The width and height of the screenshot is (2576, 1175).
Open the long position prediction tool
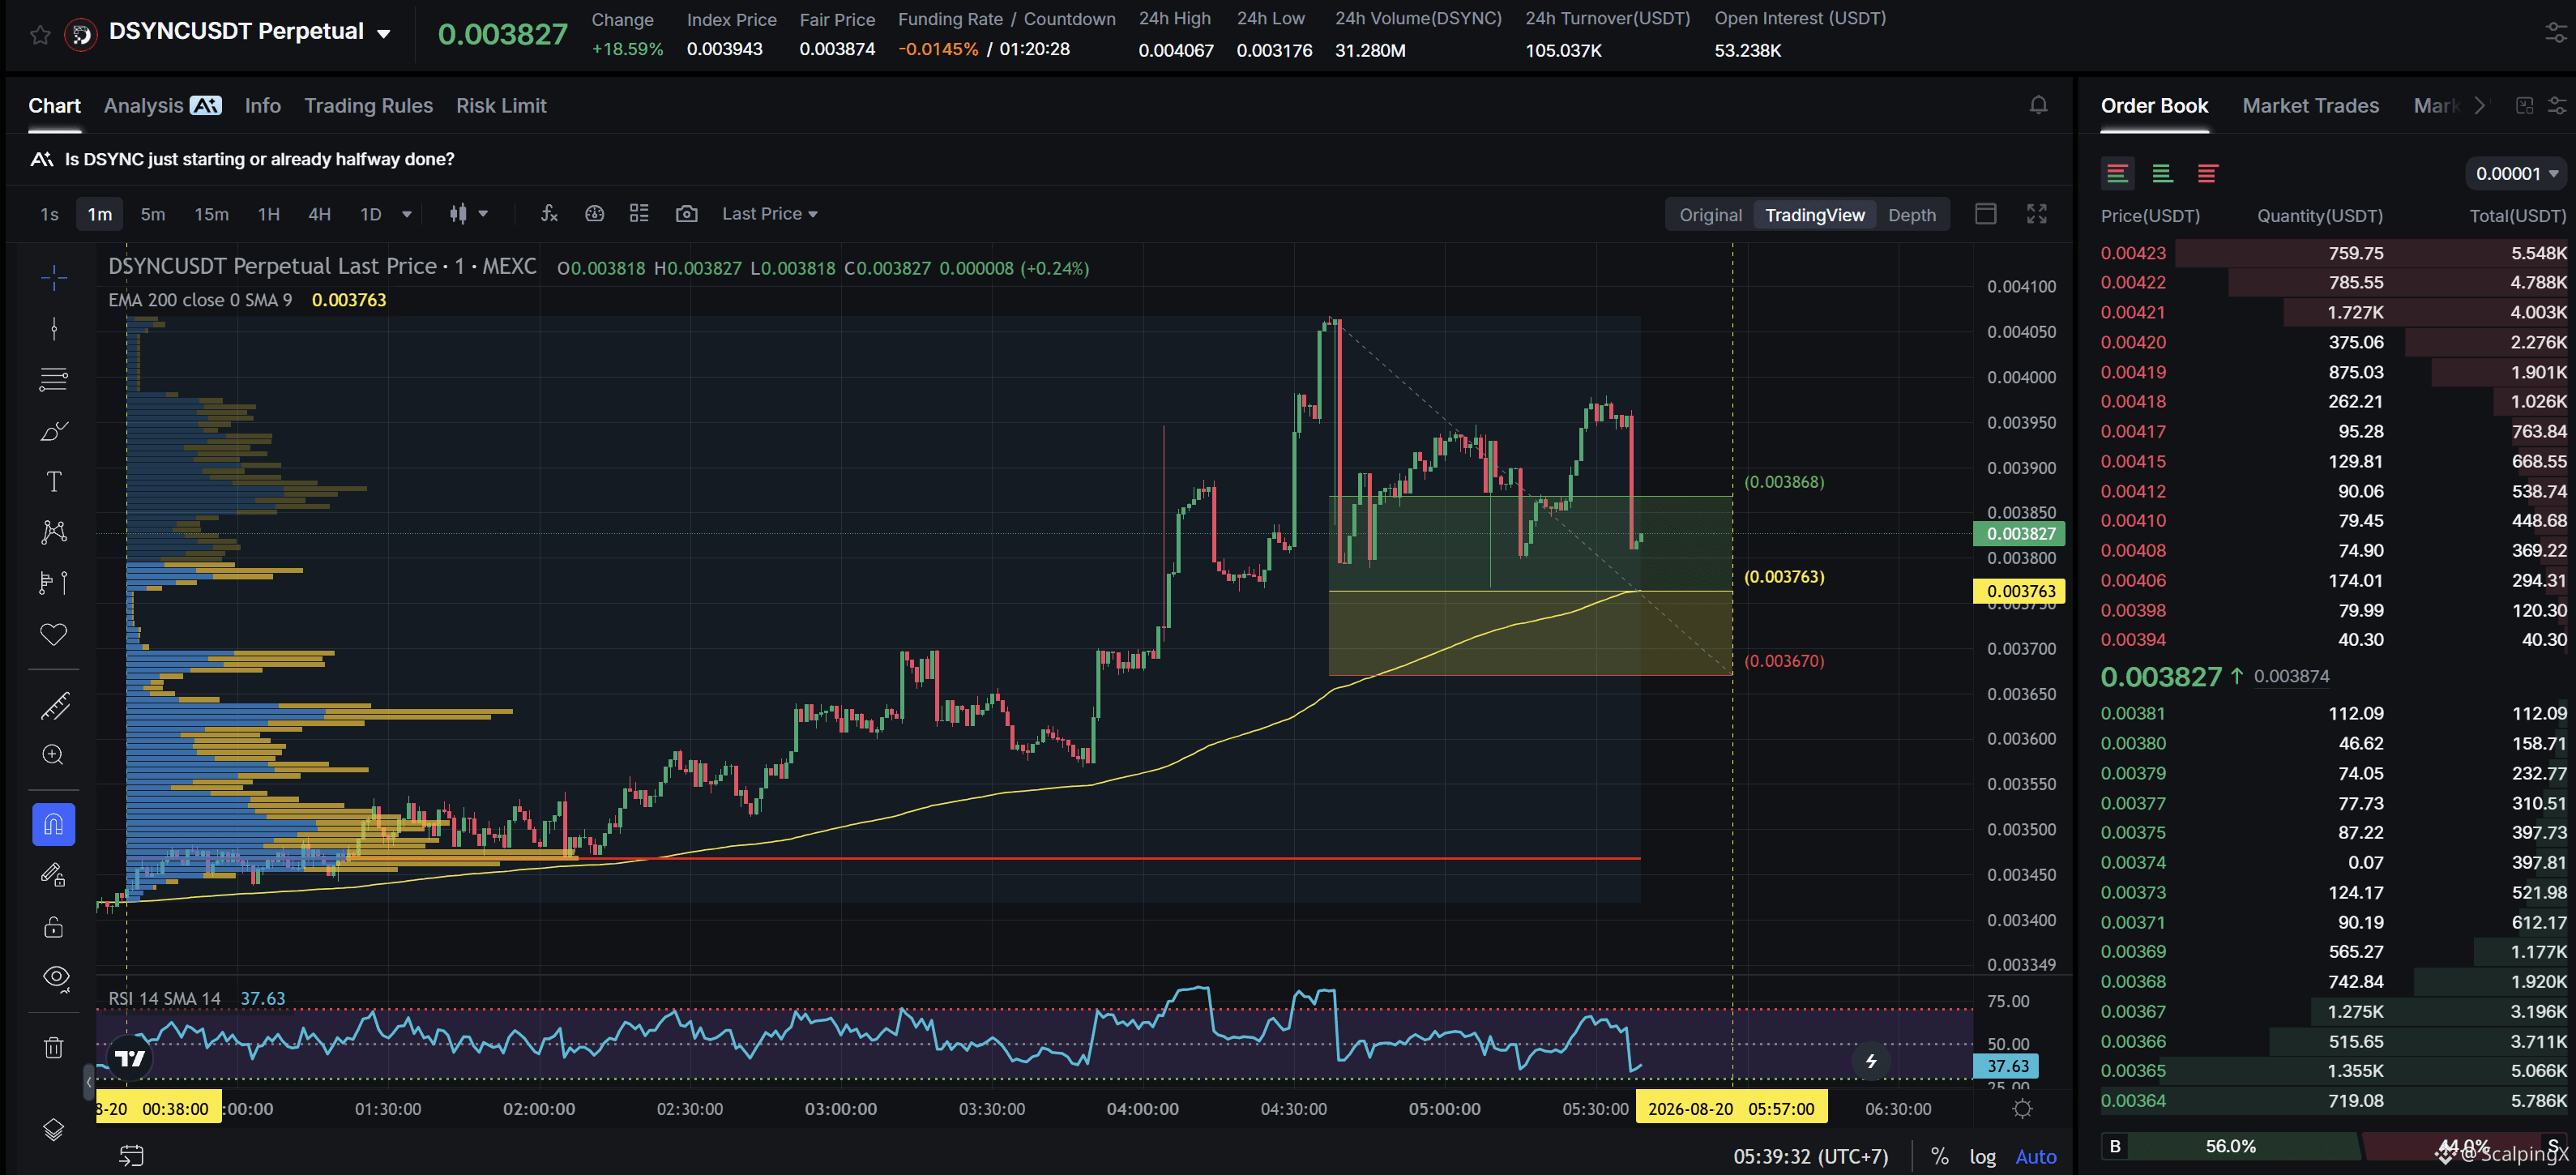[54, 582]
